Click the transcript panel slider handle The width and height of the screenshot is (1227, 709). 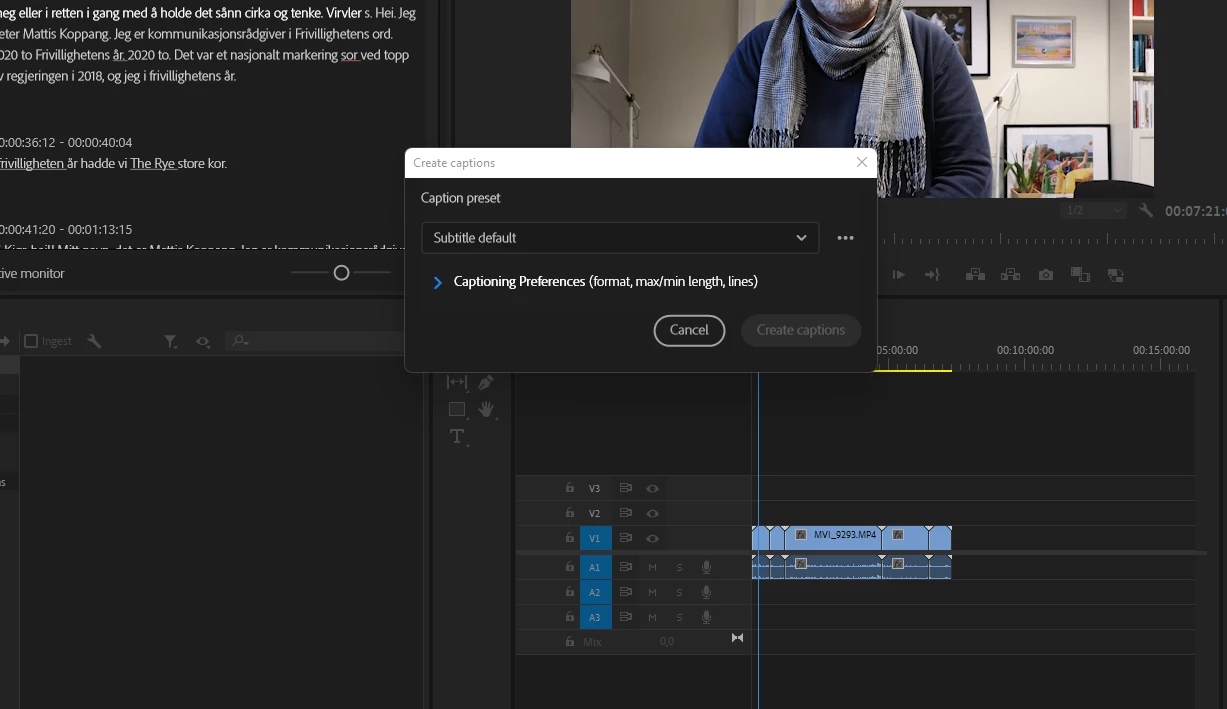point(341,273)
